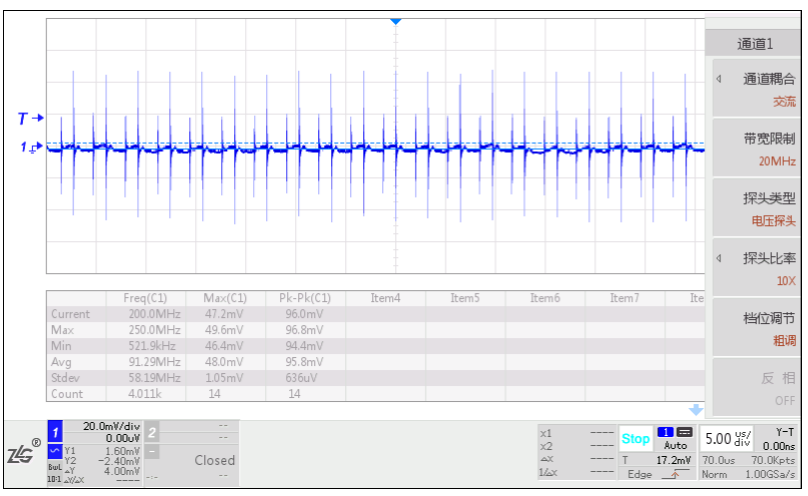Image resolution: width=808 pixels, height=496 pixels.
Task: Click the Stop run state button
Action: click(635, 439)
